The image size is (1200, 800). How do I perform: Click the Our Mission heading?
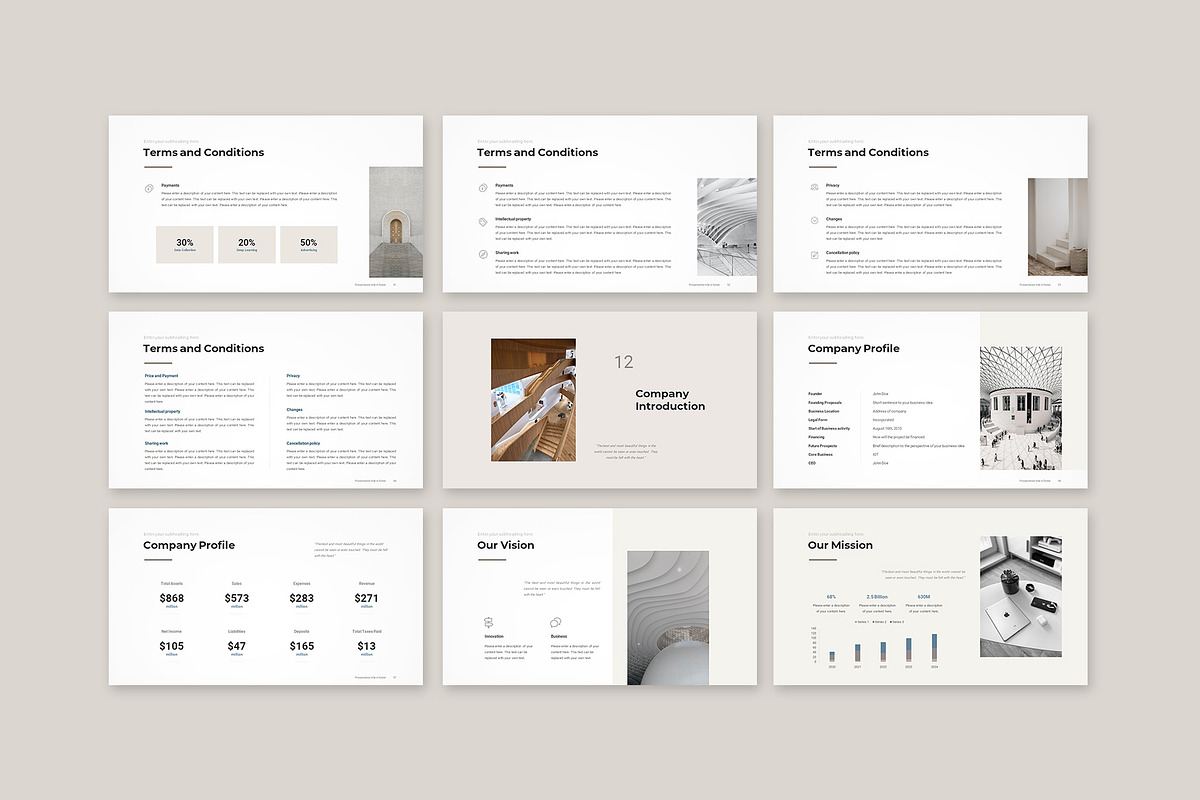click(840, 545)
